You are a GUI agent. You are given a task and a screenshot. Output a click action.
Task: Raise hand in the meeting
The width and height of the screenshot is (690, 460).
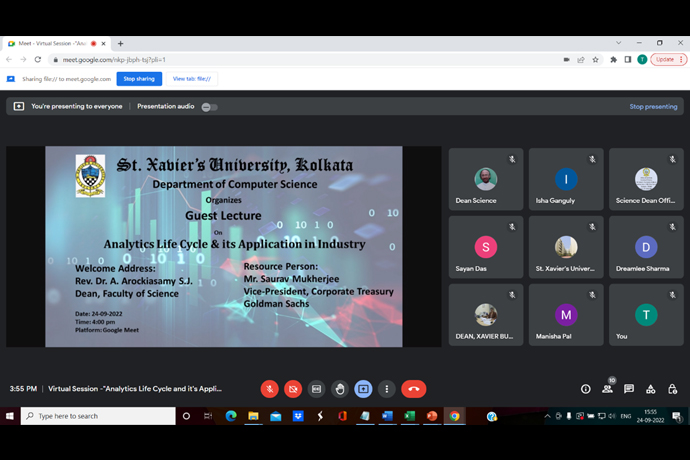click(x=340, y=389)
